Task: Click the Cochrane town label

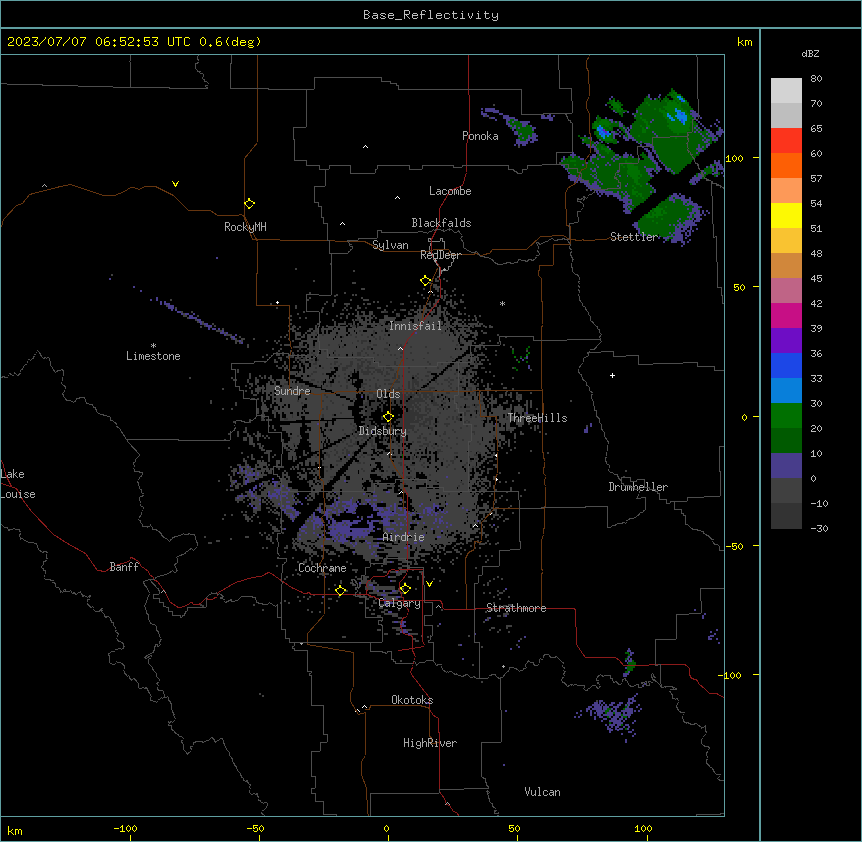Action: pyautogui.click(x=322, y=568)
